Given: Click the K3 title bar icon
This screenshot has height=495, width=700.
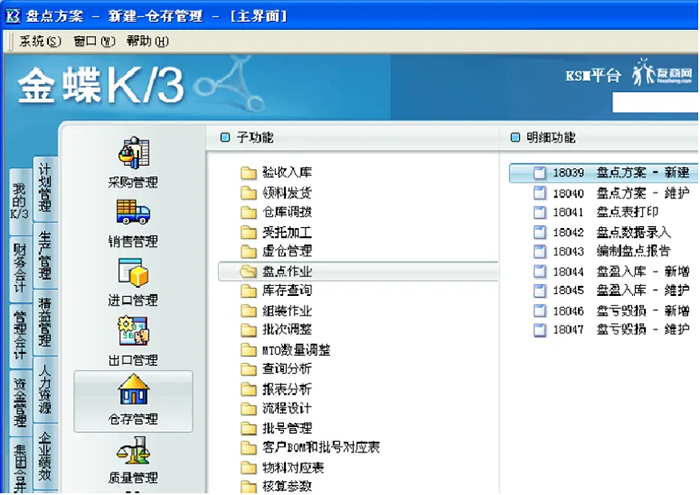Looking at the screenshot, I should [12, 16].
